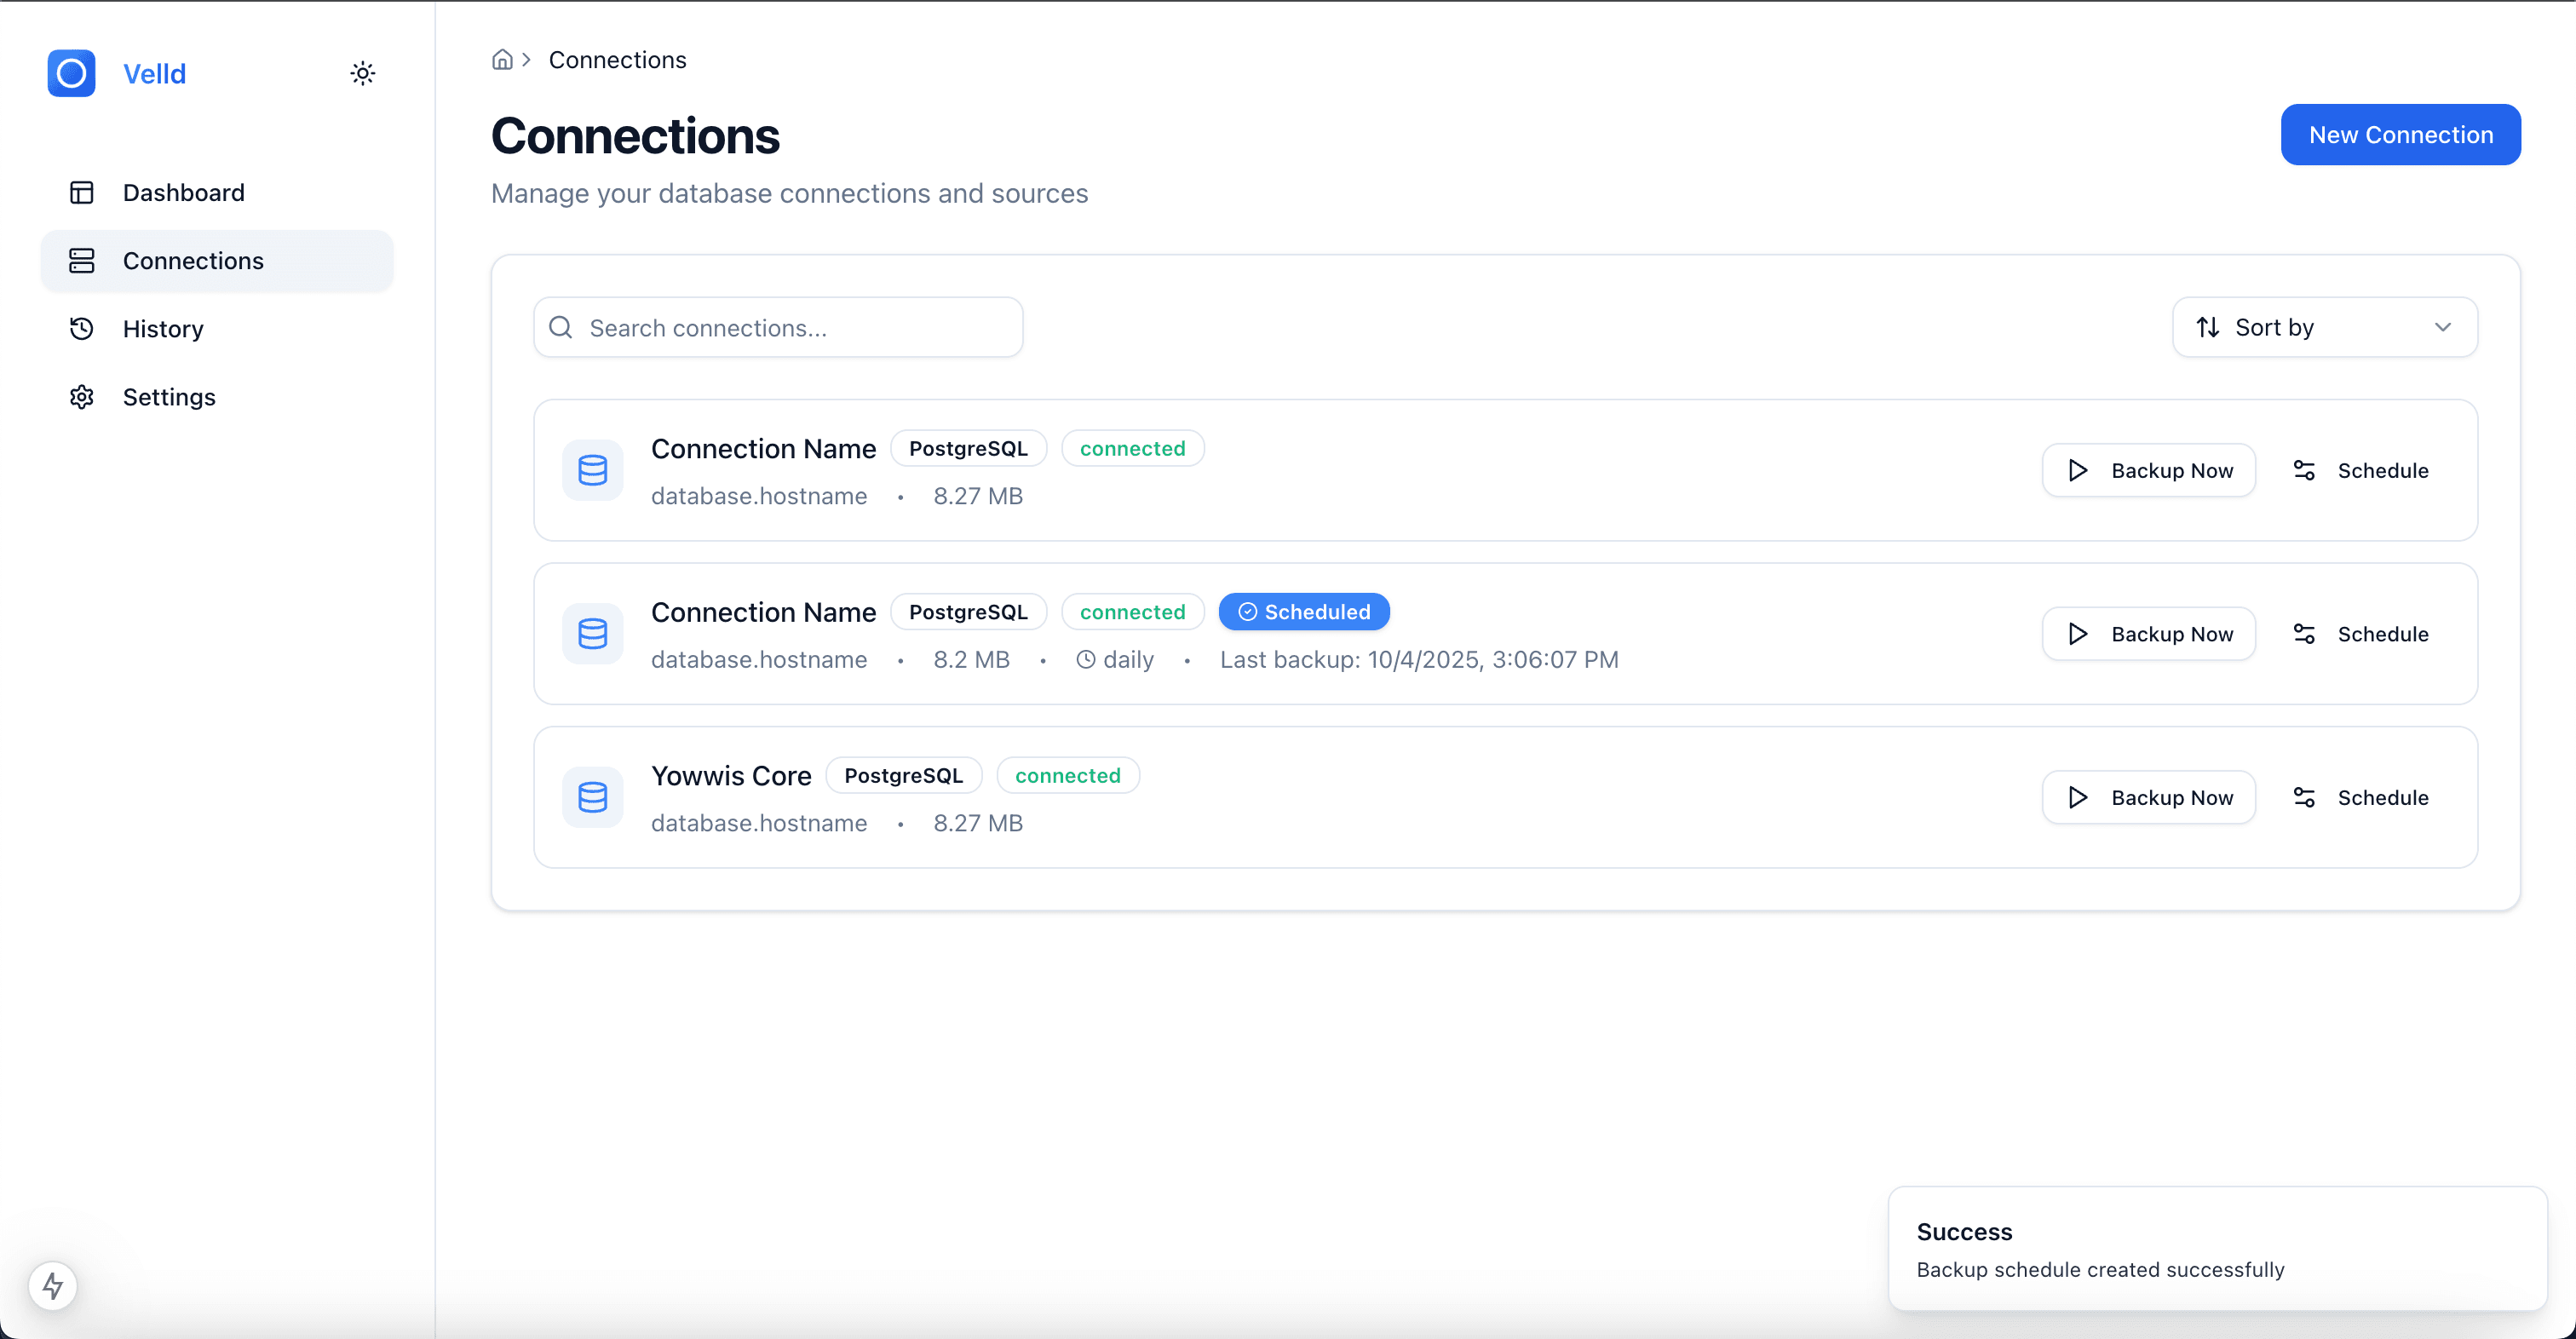Open Schedule for the first connection
Screen dimensions: 2576x1339
point(2361,470)
